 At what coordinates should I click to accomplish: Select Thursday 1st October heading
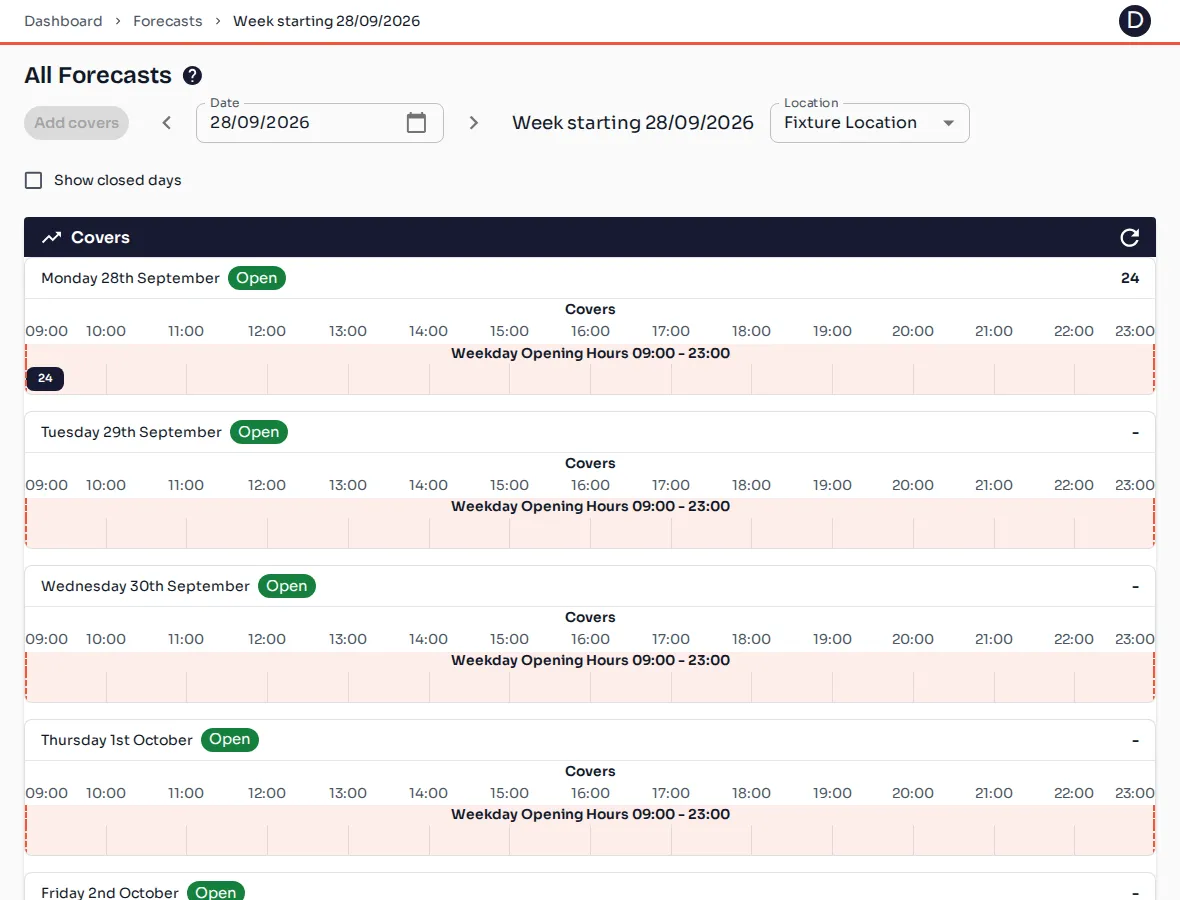point(117,740)
